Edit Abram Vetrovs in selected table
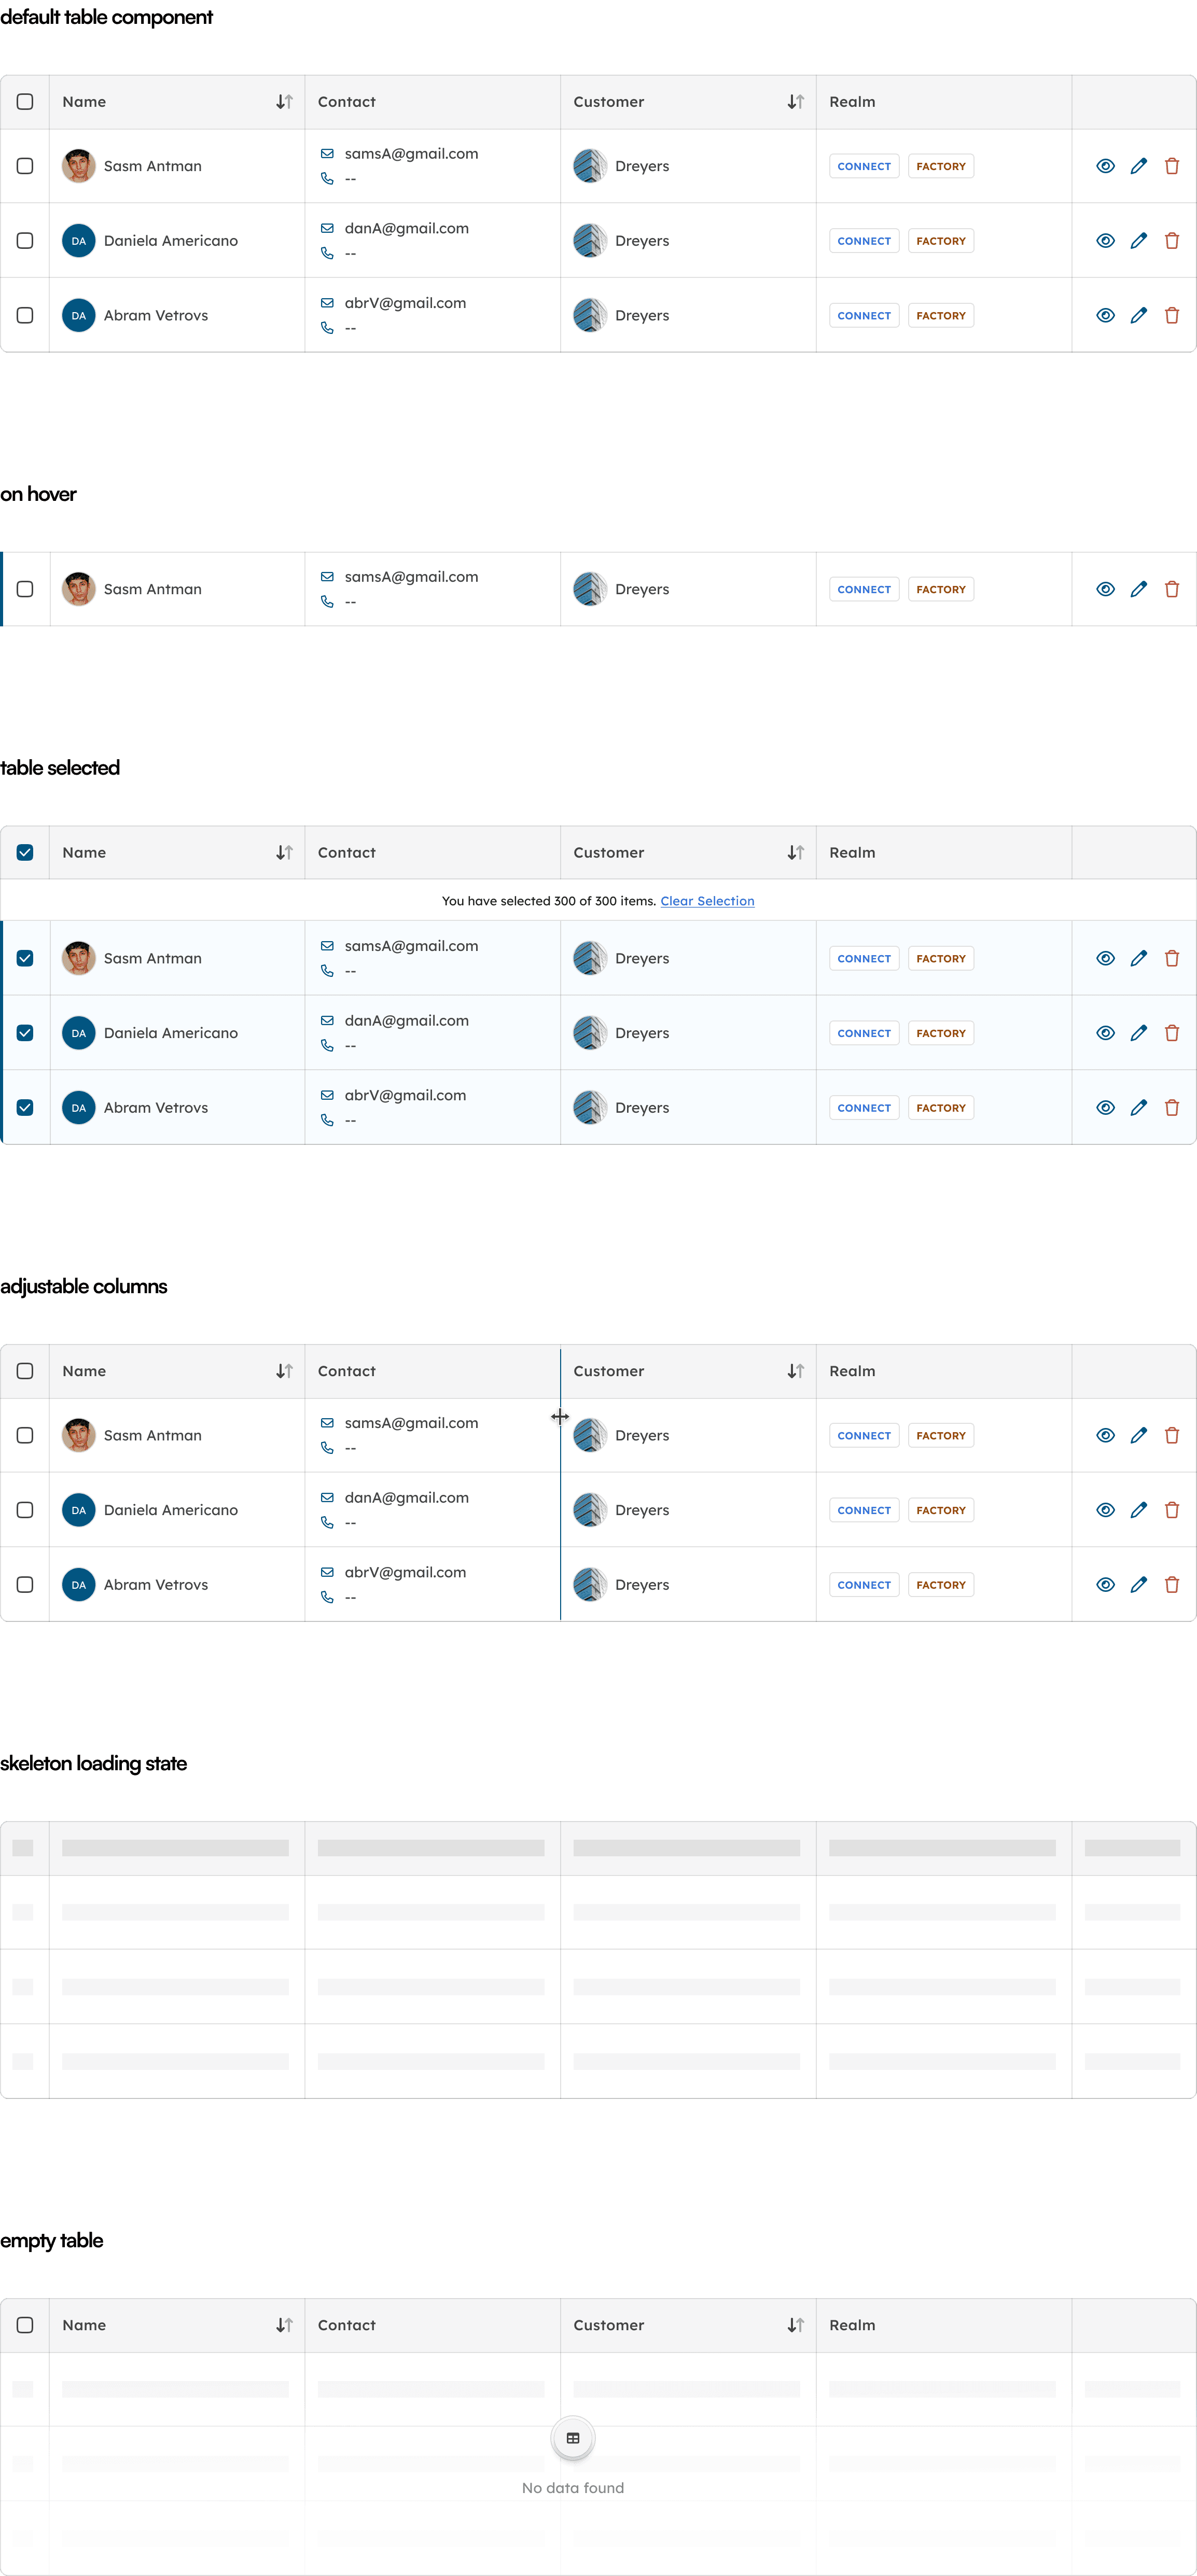 coord(1138,1107)
